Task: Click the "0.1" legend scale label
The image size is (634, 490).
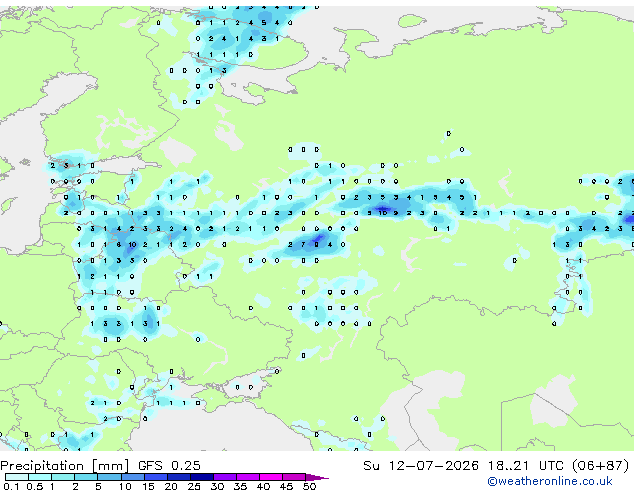Action: tap(11, 486)
